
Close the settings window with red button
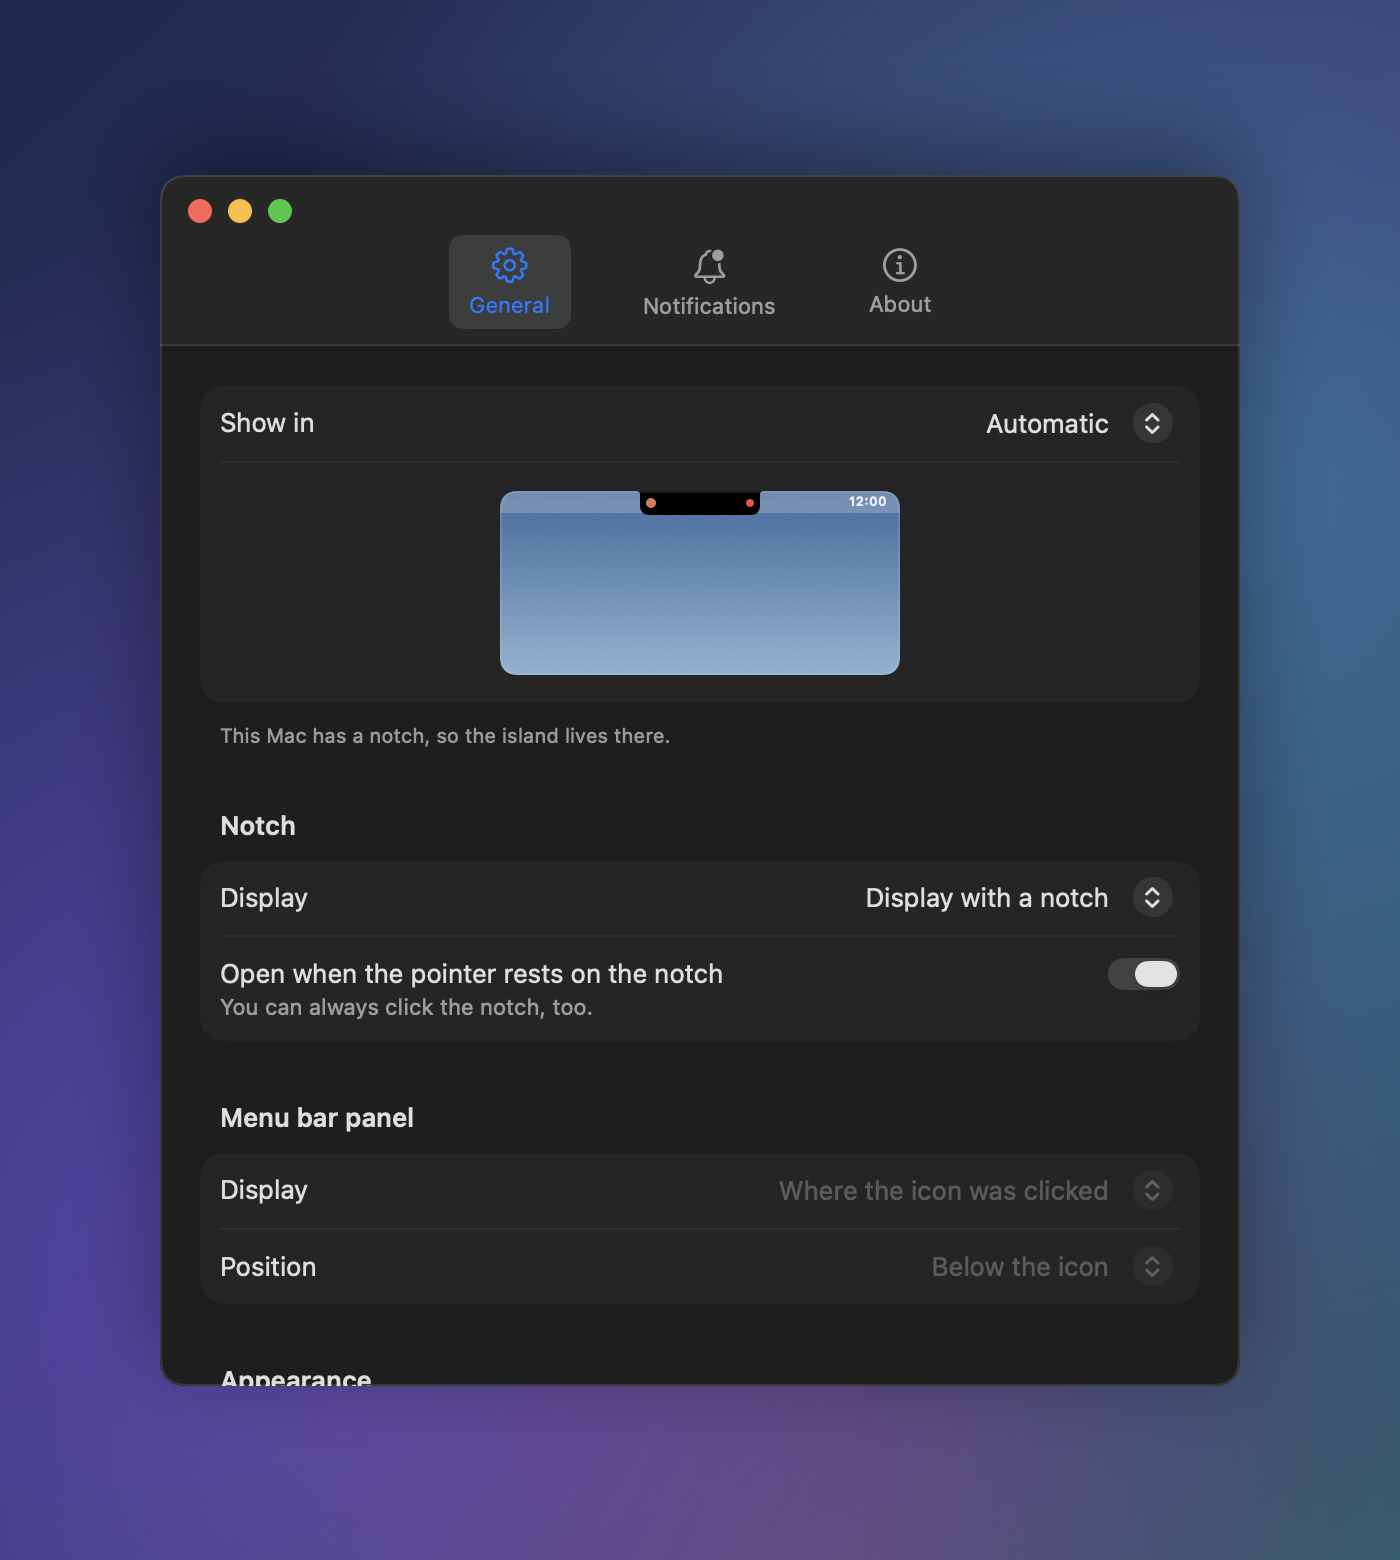(200, 211)
